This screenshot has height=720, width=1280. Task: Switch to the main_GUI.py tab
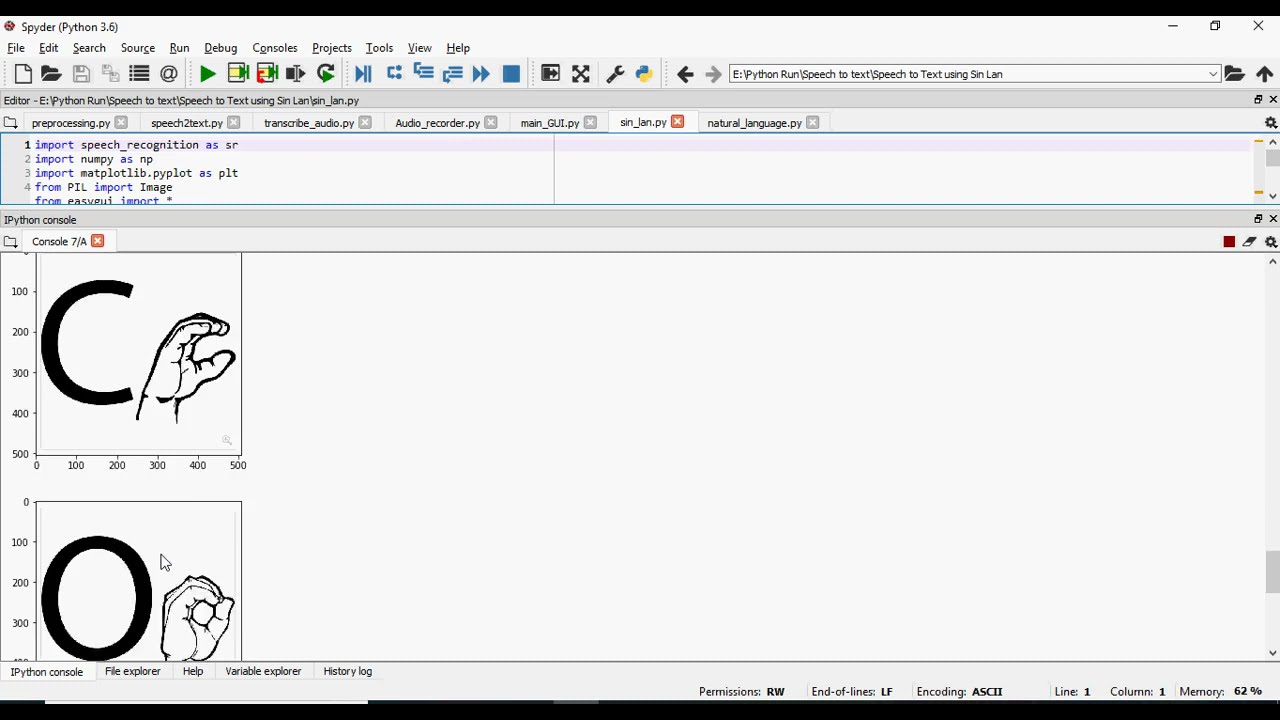click(x=550, y=123)
